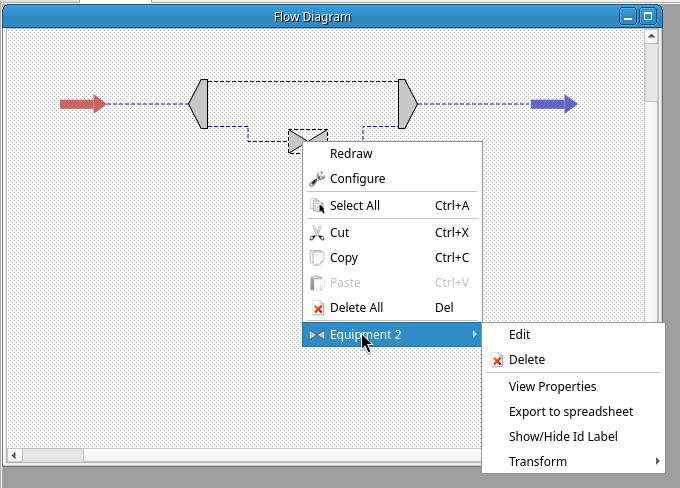Maximize the Flow Diagram window
The image size is (680, 488).
tap(648, 16)
